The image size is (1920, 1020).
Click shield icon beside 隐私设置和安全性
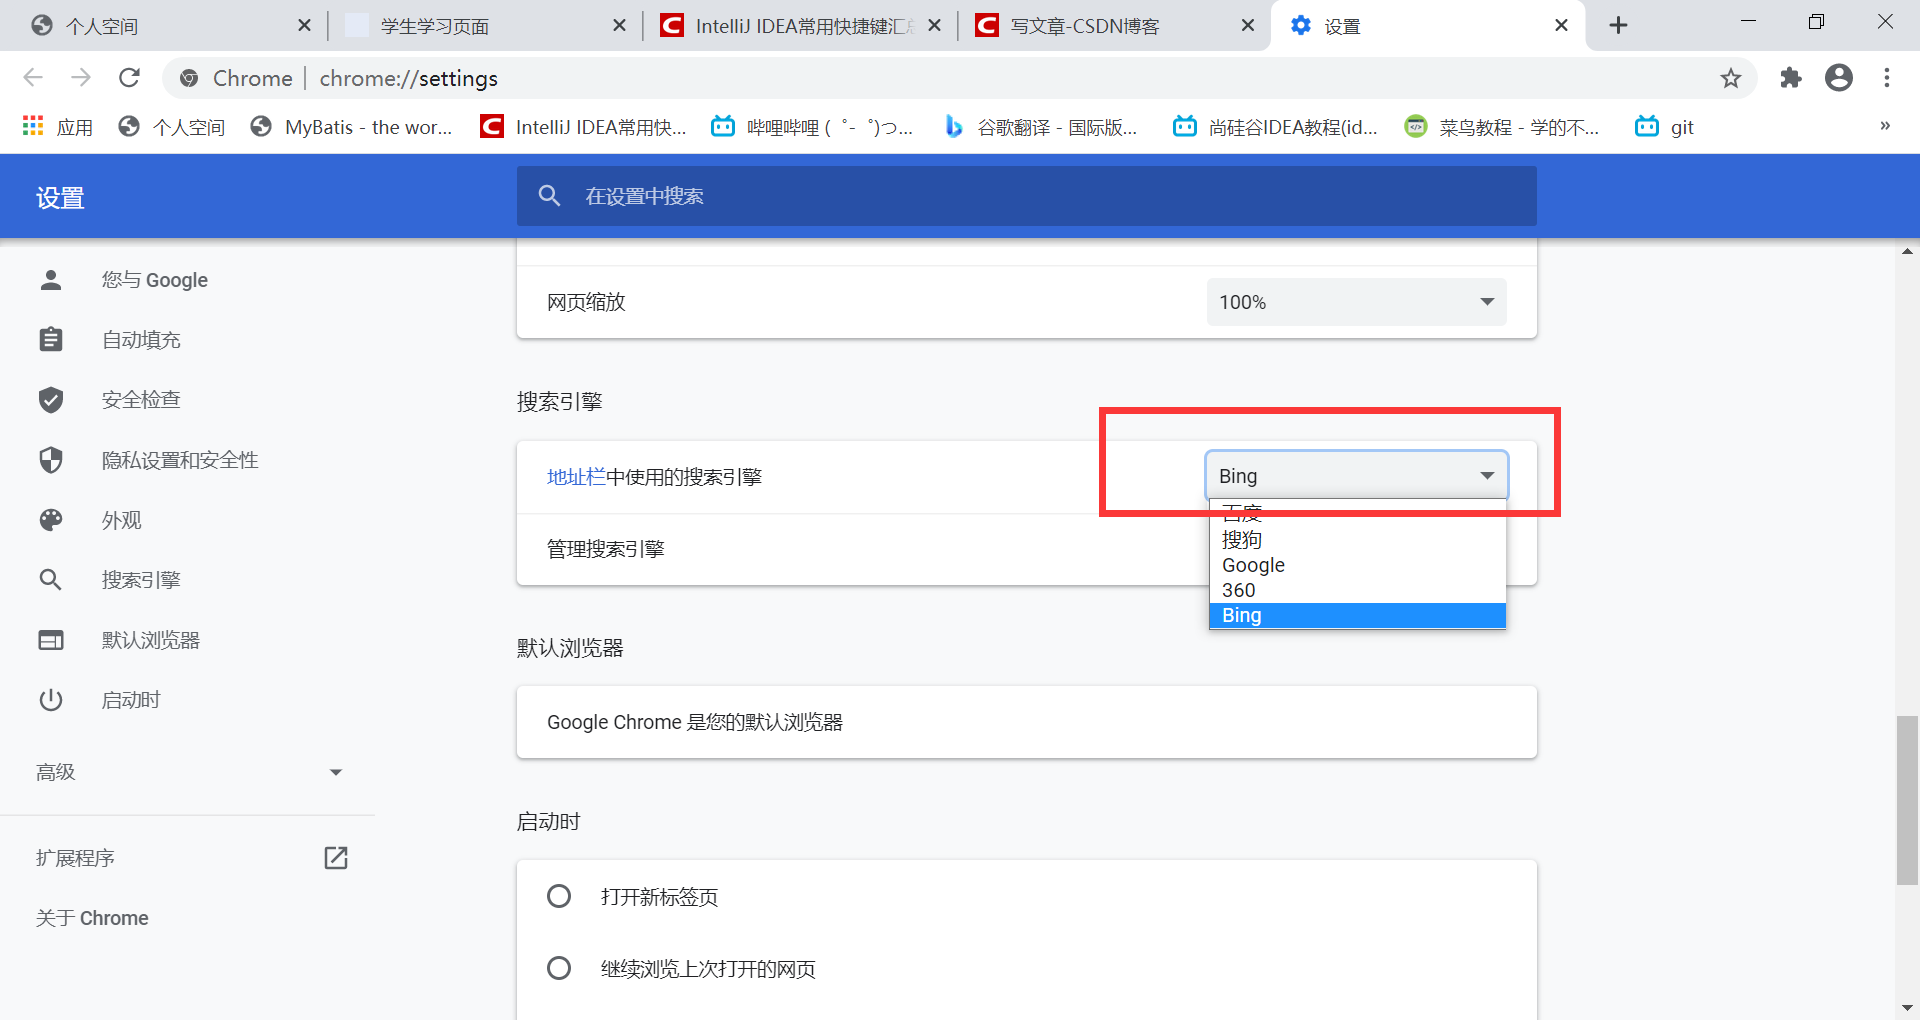coord(51,460)
